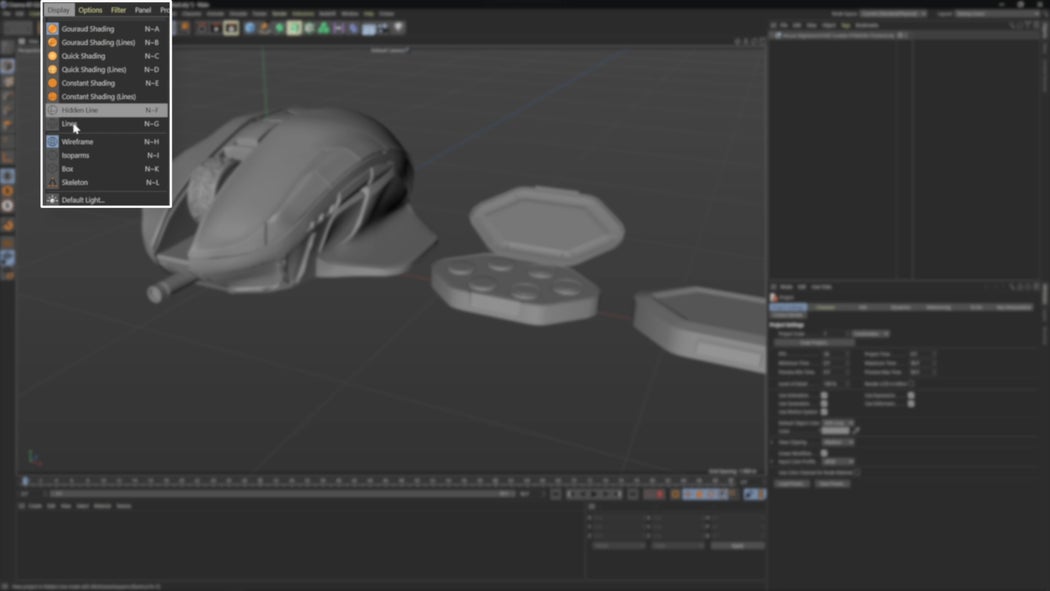This screenshot has width=1050, height=591.
Task: Select the Project Settings attribute tab
Action: (x=788, y=307)
